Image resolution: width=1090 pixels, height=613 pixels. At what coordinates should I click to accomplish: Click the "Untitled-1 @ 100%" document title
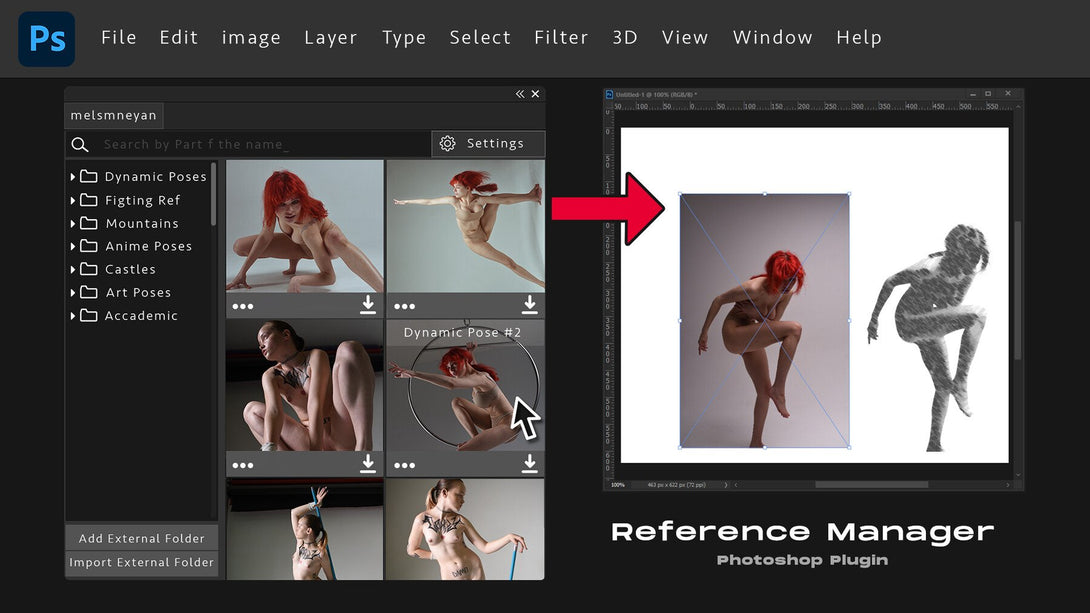(656, 95)
